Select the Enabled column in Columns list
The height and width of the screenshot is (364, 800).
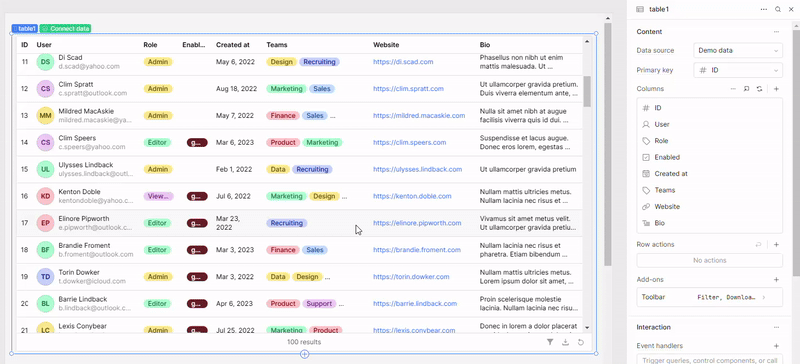[710, 157]
